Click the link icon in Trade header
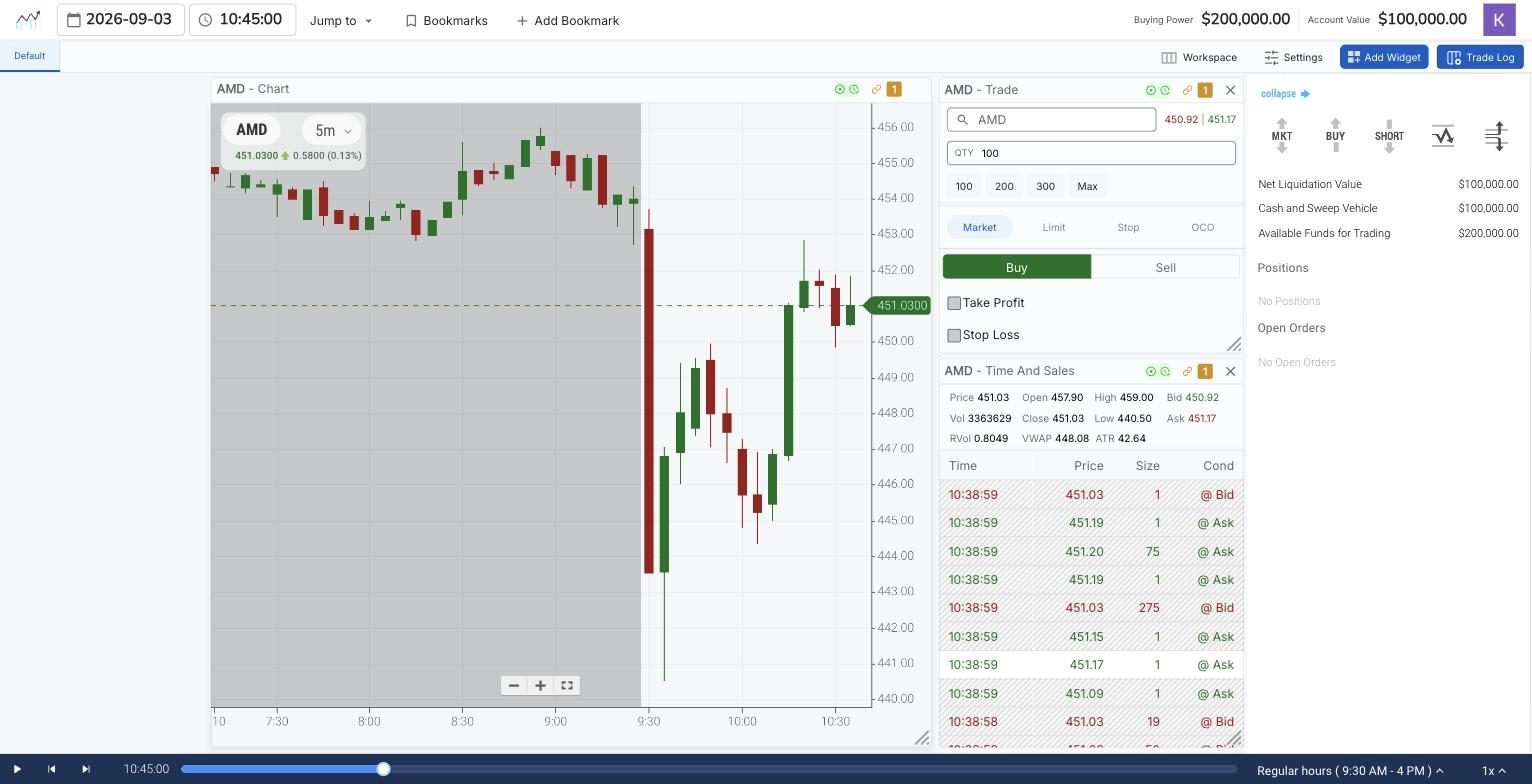Screen dimensions: 1532x784 pyautogui.click(x=1187, y=90)
